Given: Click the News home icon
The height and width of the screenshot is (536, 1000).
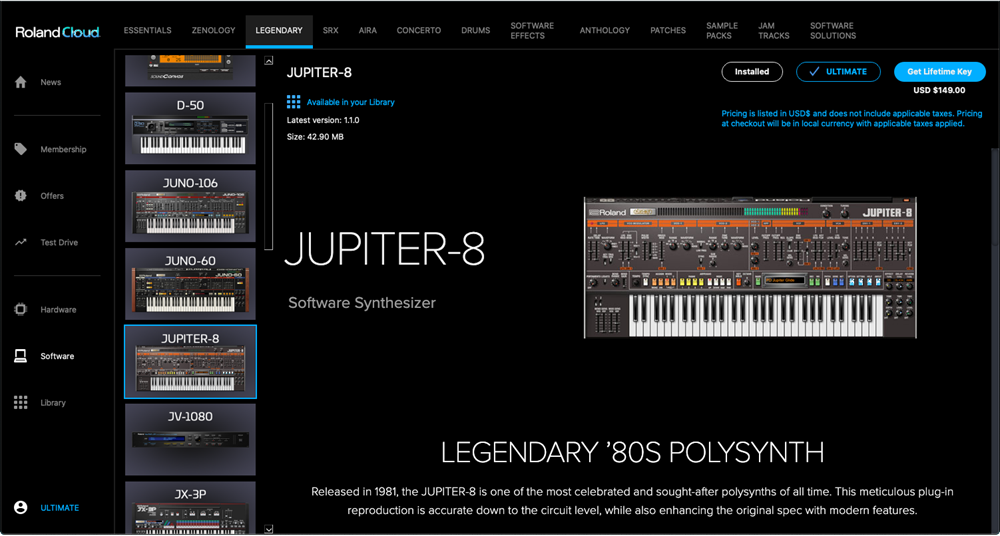Looking at the screenshot, I should tap(20, 82).
